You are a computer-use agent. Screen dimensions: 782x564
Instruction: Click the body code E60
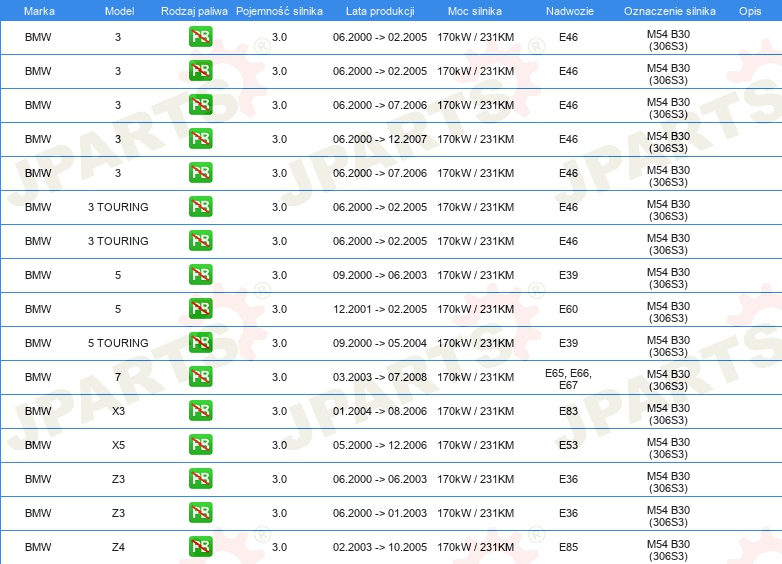pos(569,309)
